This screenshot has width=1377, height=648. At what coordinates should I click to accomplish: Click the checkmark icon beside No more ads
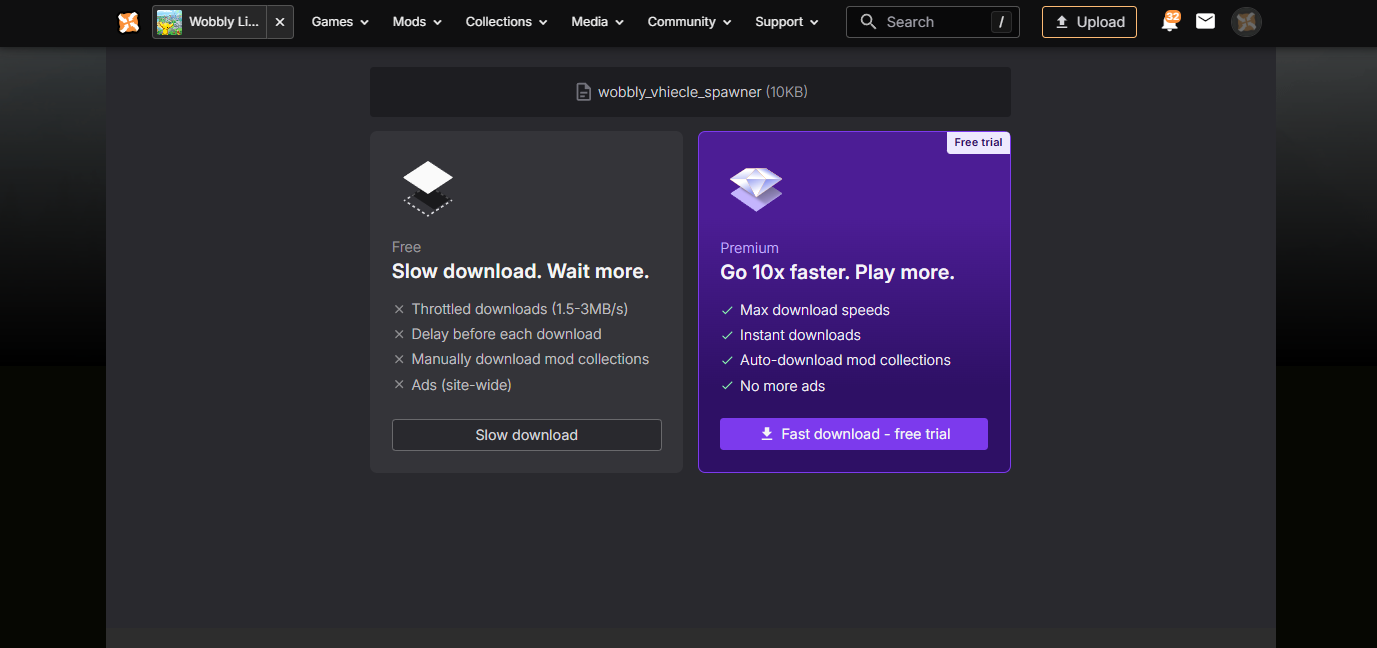[x=727, y=386]
